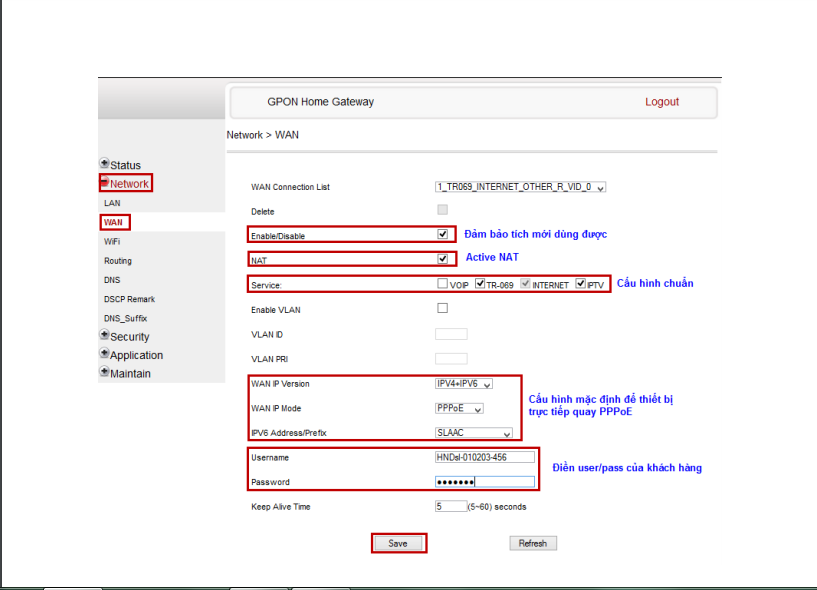Expand the Application section icon

[104, 354]
